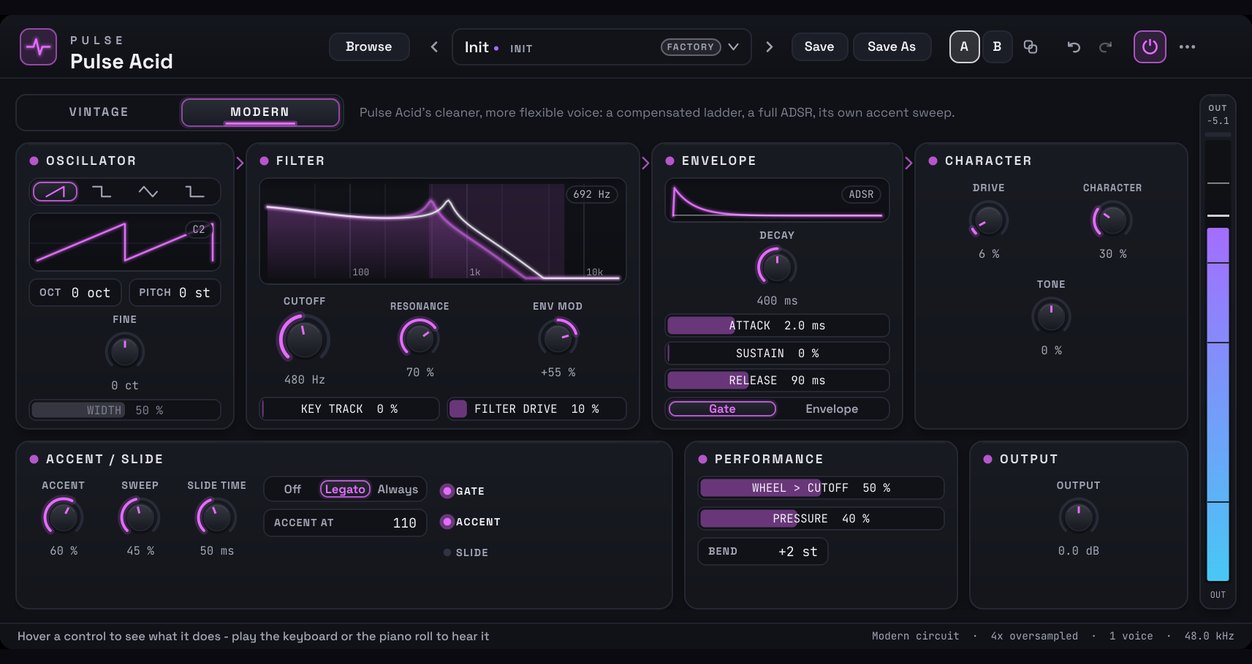Copy the A state to B

point(1031,47)
